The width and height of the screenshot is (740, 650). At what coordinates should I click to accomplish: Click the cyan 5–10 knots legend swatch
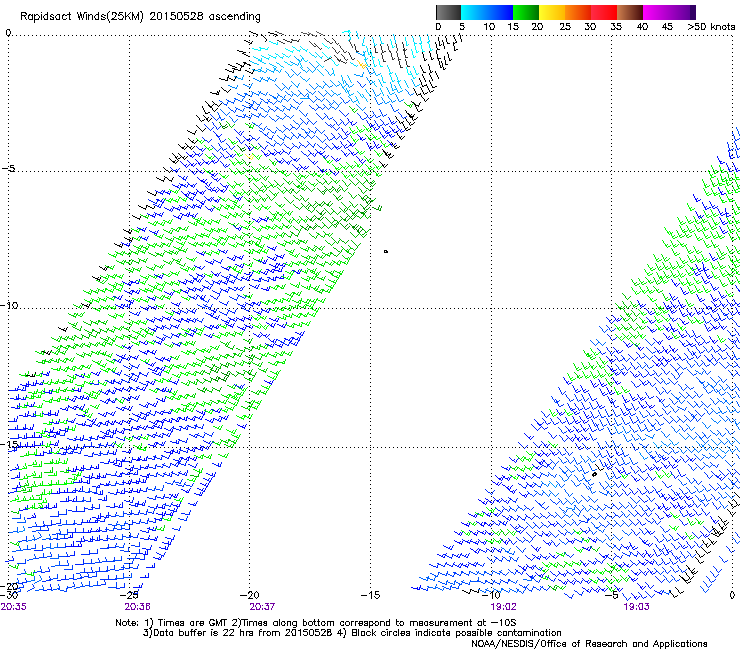(473, 12)
